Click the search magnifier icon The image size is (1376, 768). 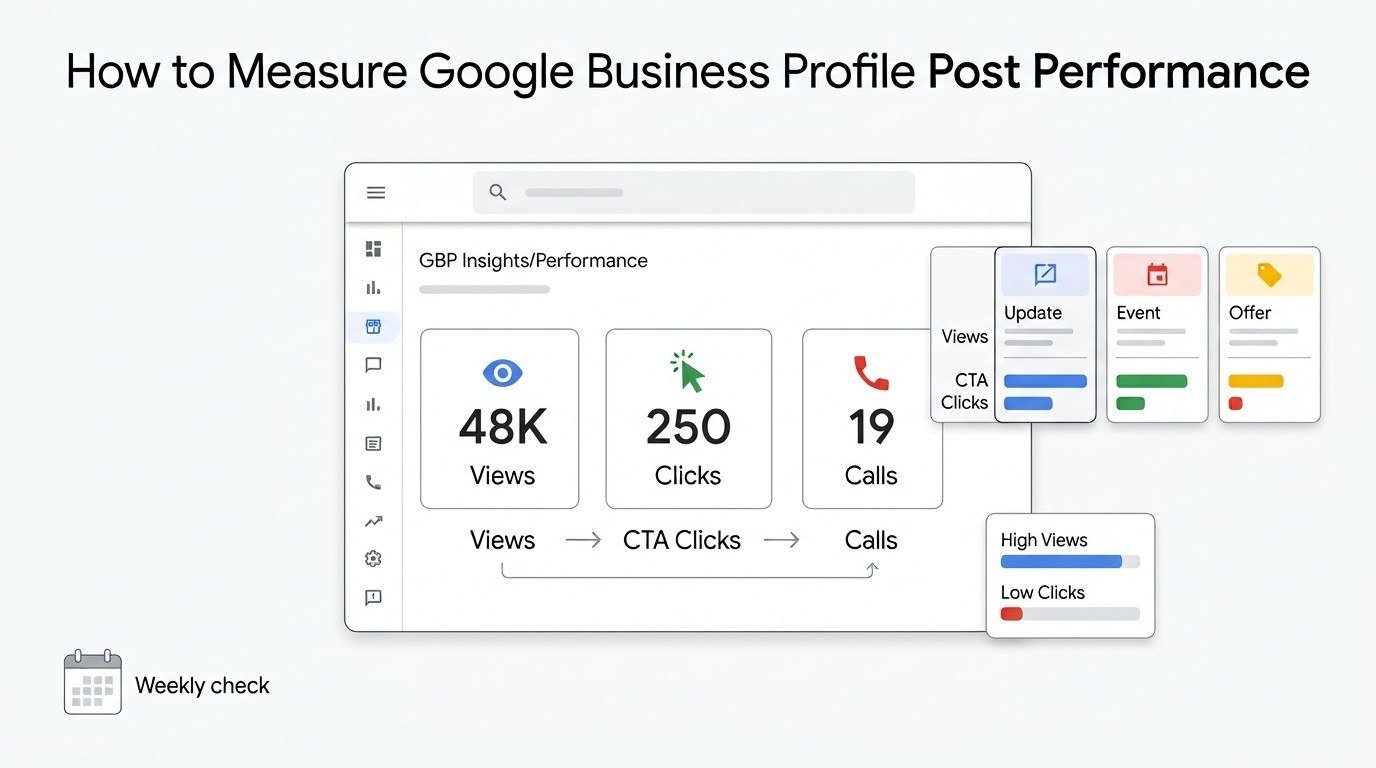tap(497, 192)
